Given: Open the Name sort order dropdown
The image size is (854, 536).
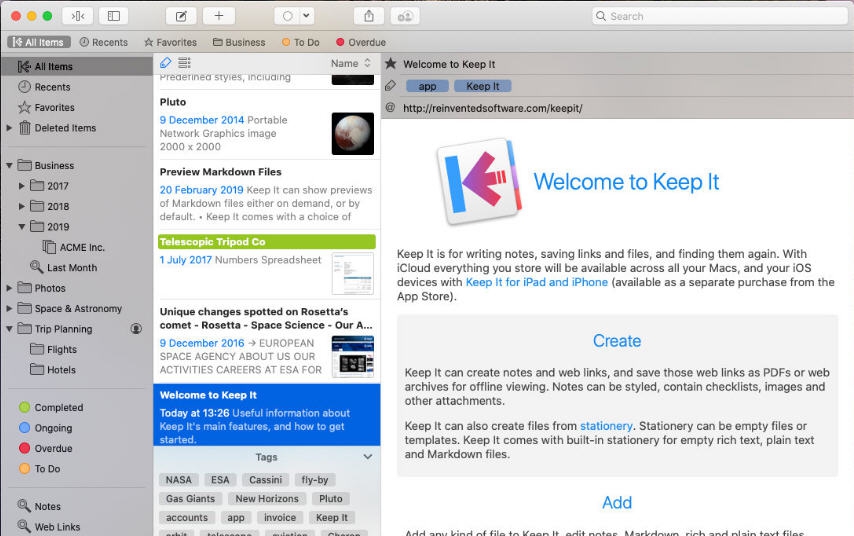Looking at the screenshot, I should 351,63.
